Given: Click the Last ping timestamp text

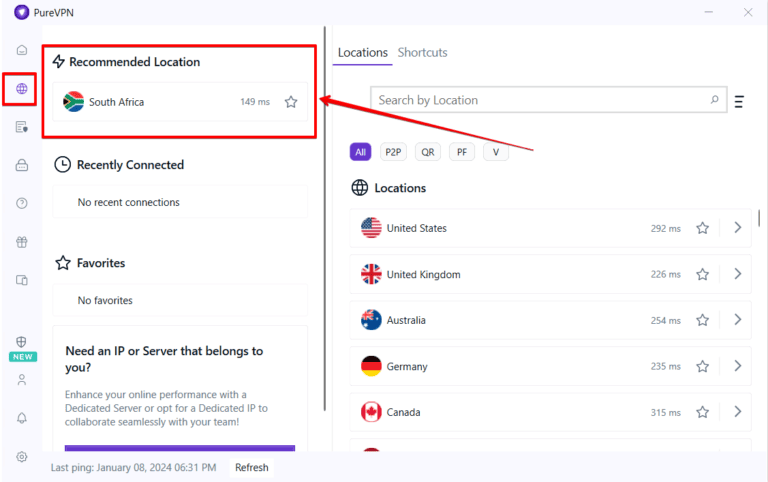Looking at the screenshot, I should pyautogui.click(x=133, y=467).
